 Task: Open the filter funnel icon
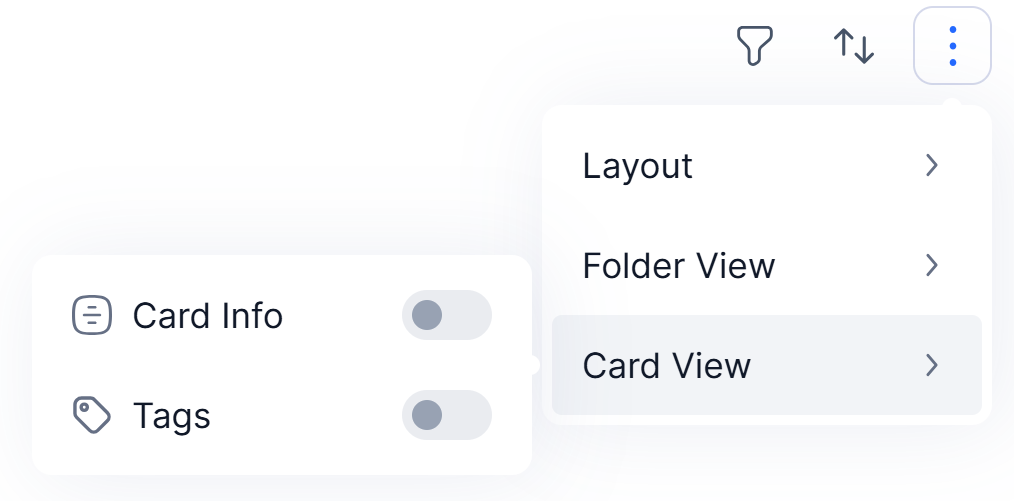click(x=755, y=45)
